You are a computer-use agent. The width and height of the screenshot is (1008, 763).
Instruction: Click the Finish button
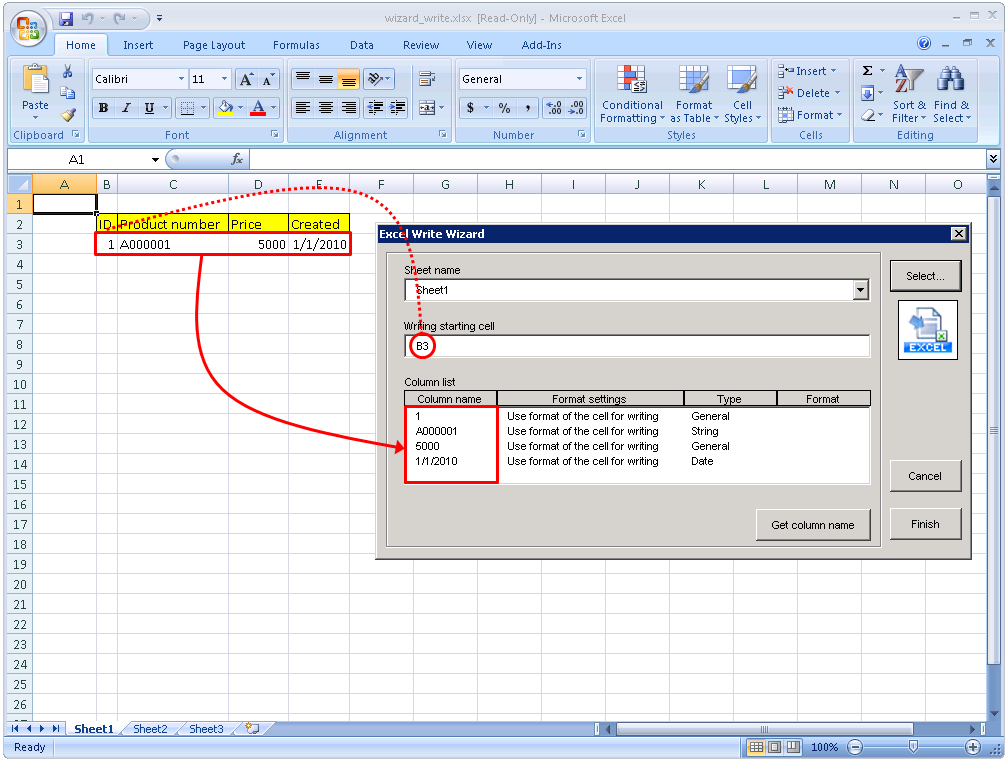click(925, 523)
